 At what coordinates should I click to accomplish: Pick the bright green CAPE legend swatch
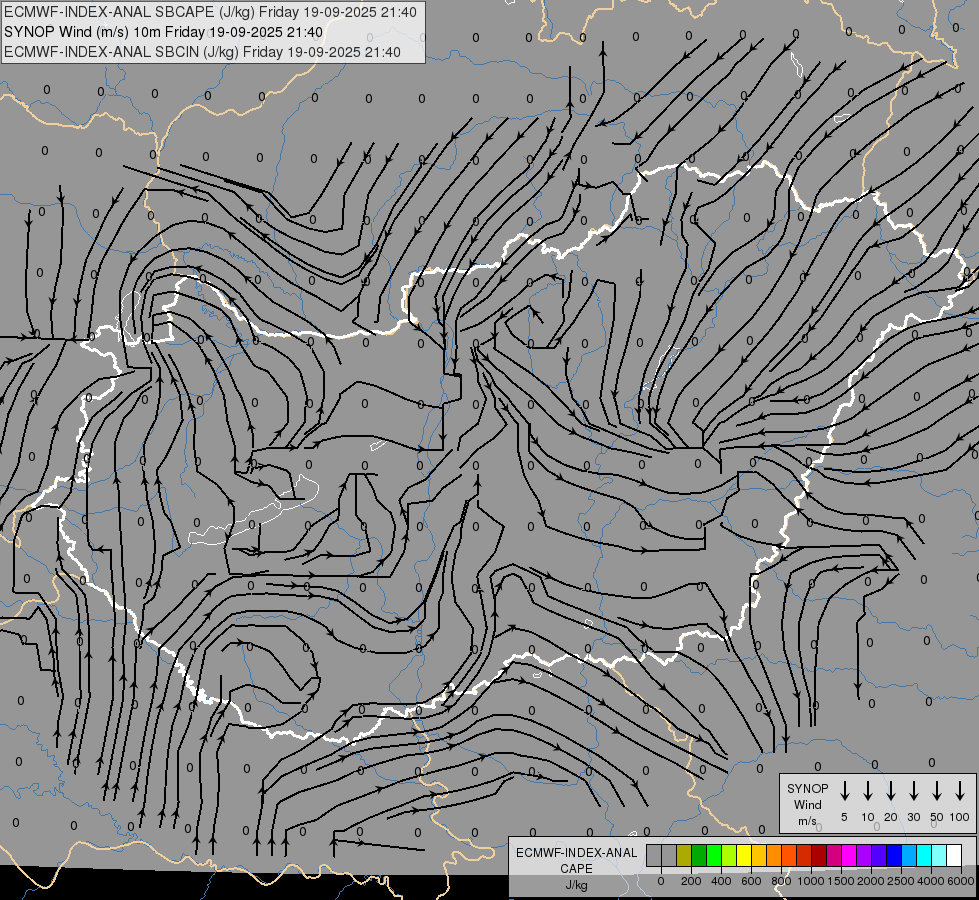pos(714,855)
